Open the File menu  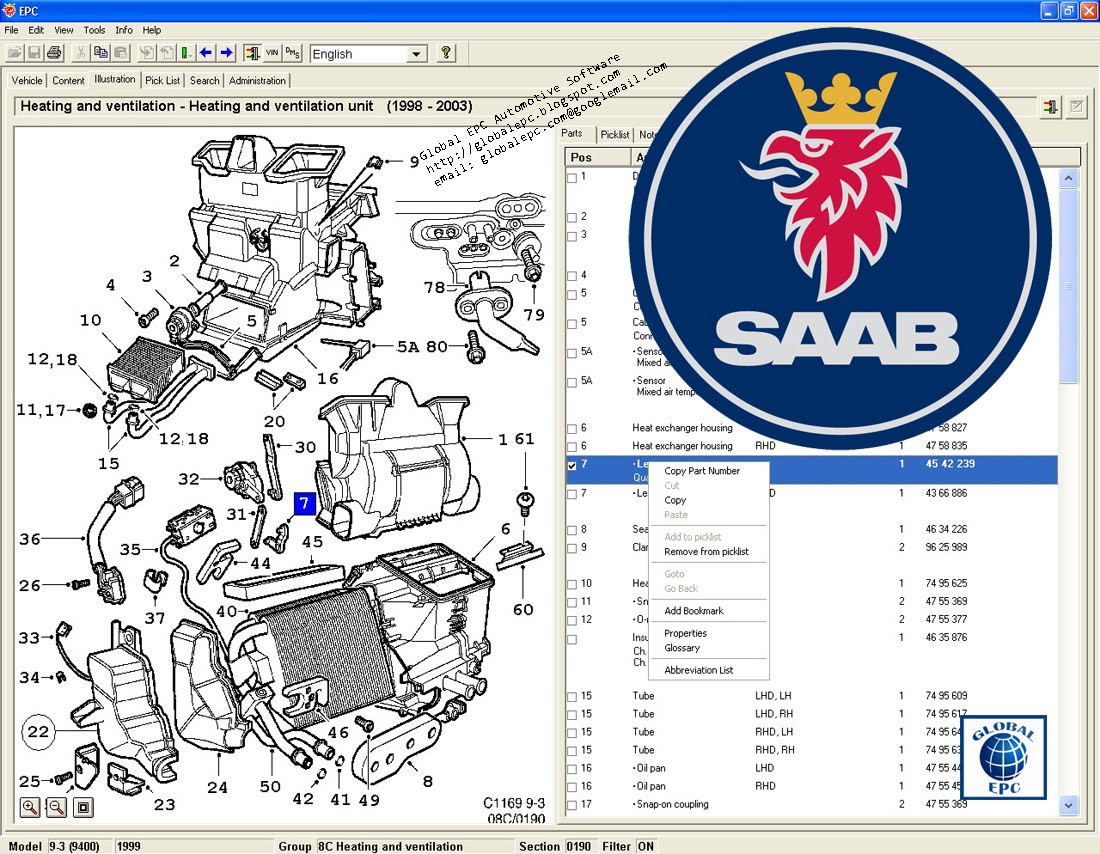tap(11, 30)
